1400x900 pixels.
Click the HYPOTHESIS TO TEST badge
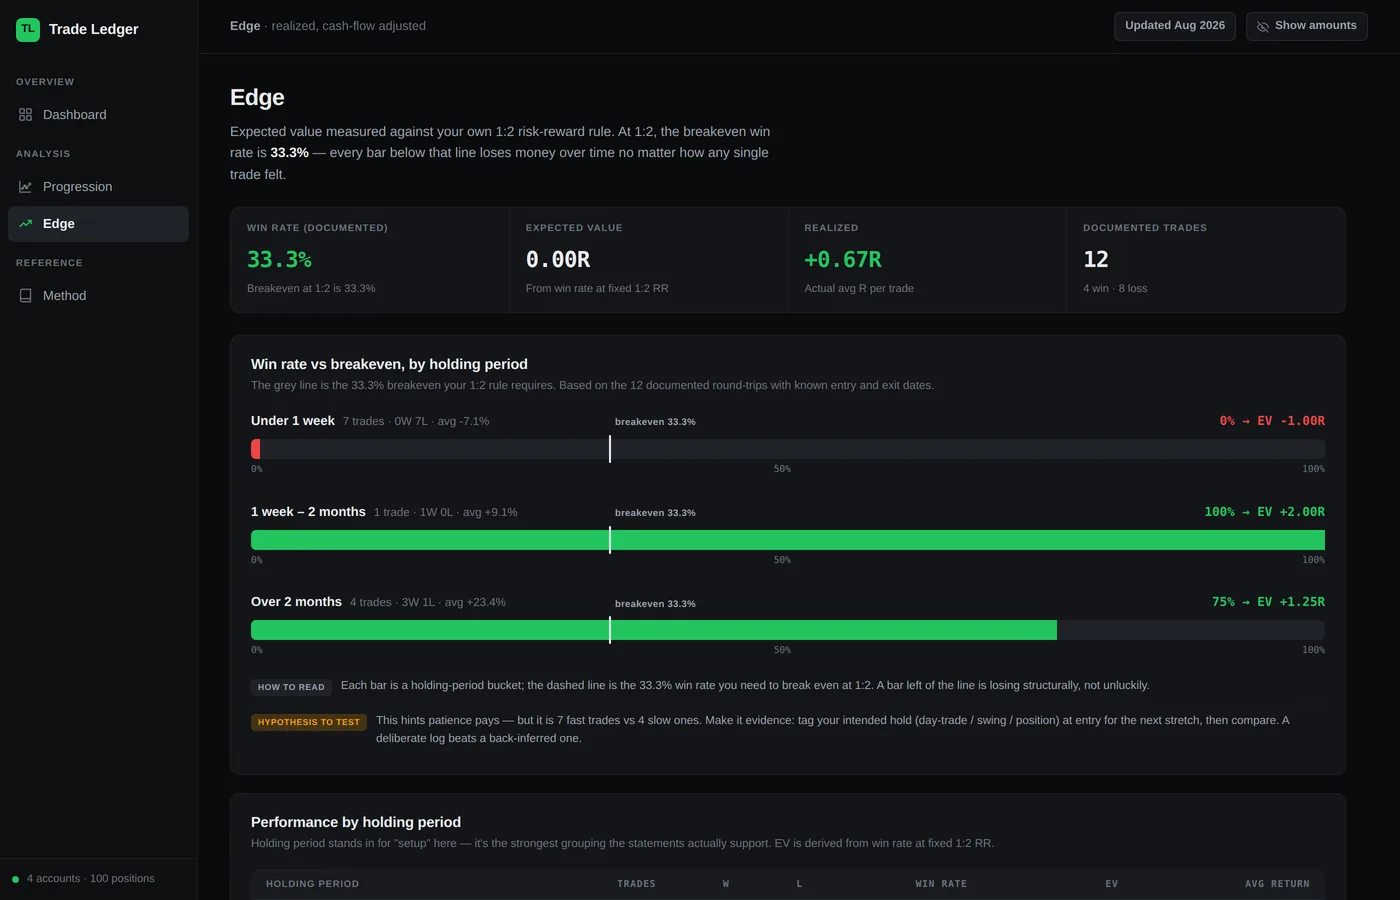[309, 722]
